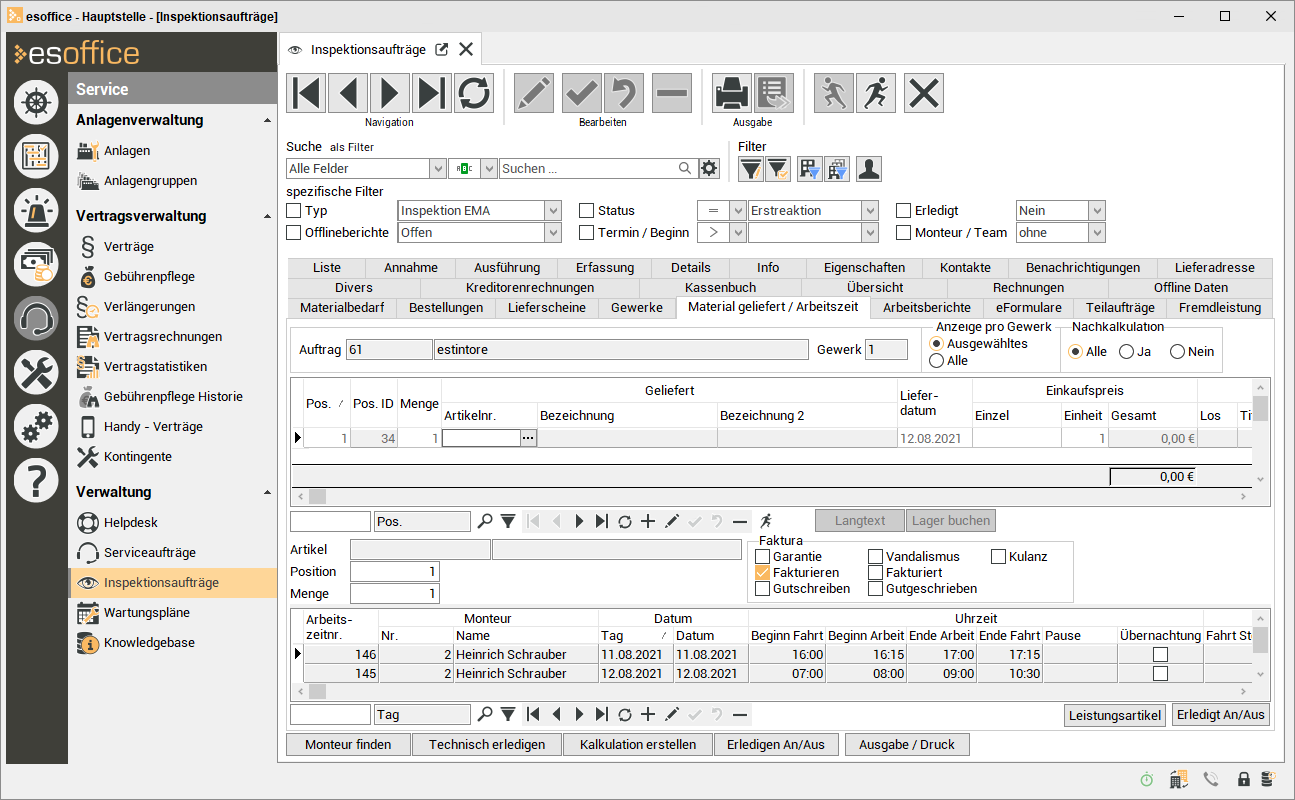Image resolution: width=1295 pixels, height=800 pixels.
Task: Open the headset Service module in sidebar
Action: (36, 320)
